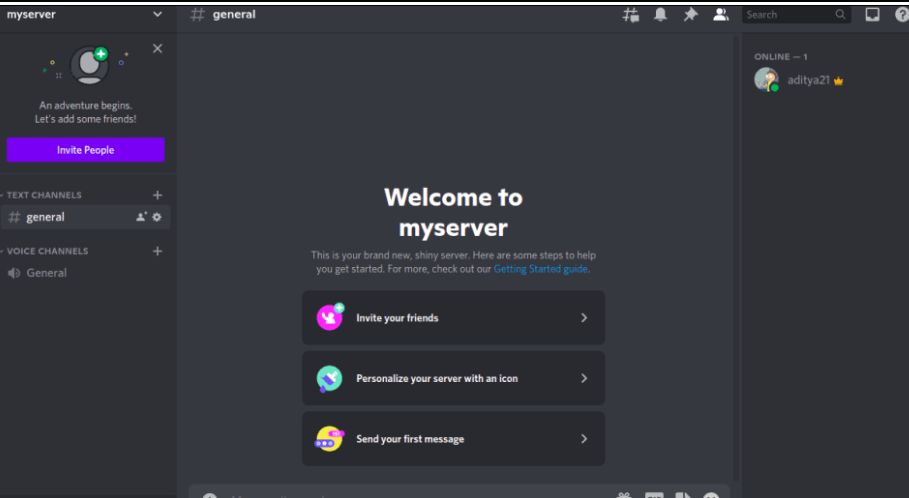Click the yellow first message icon
Screen dimensions: 909x498
tap(329, 439)
